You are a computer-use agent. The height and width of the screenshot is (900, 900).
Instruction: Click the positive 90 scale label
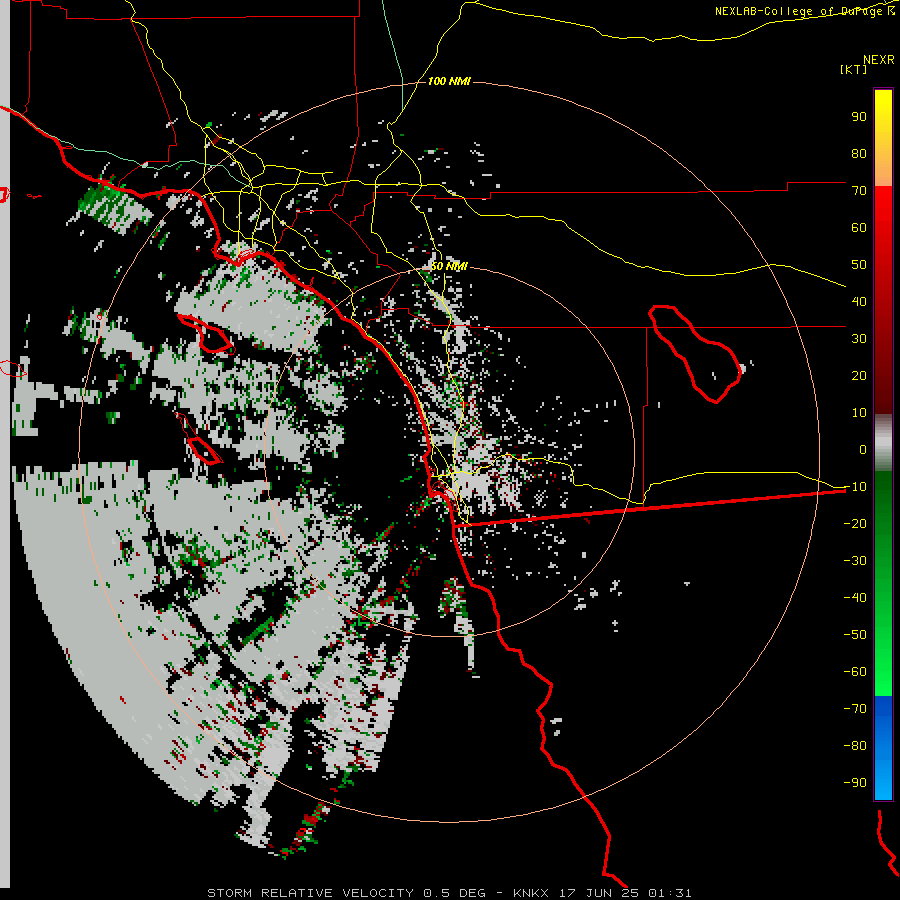(859, 117)
